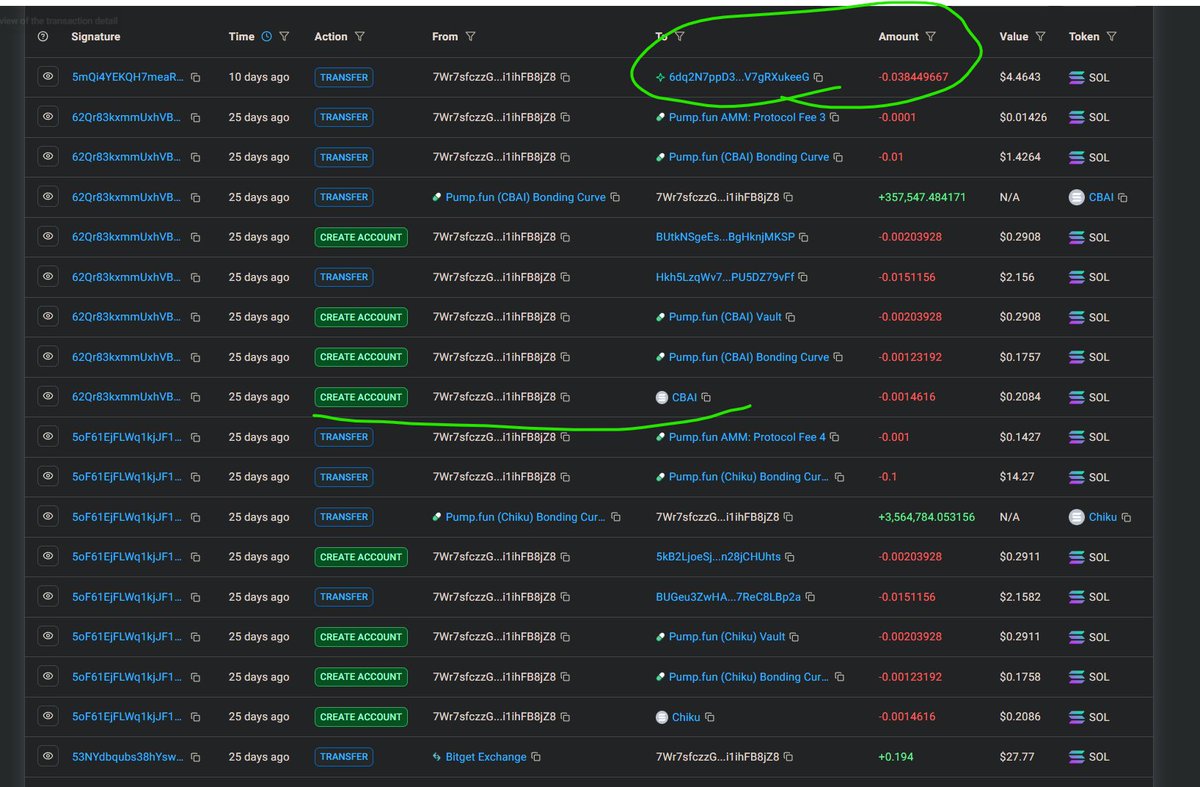Click SOL token icon in $4.4643 row
The width and height of the screenshot is (1200, 787).
[x=1077, y=77]
